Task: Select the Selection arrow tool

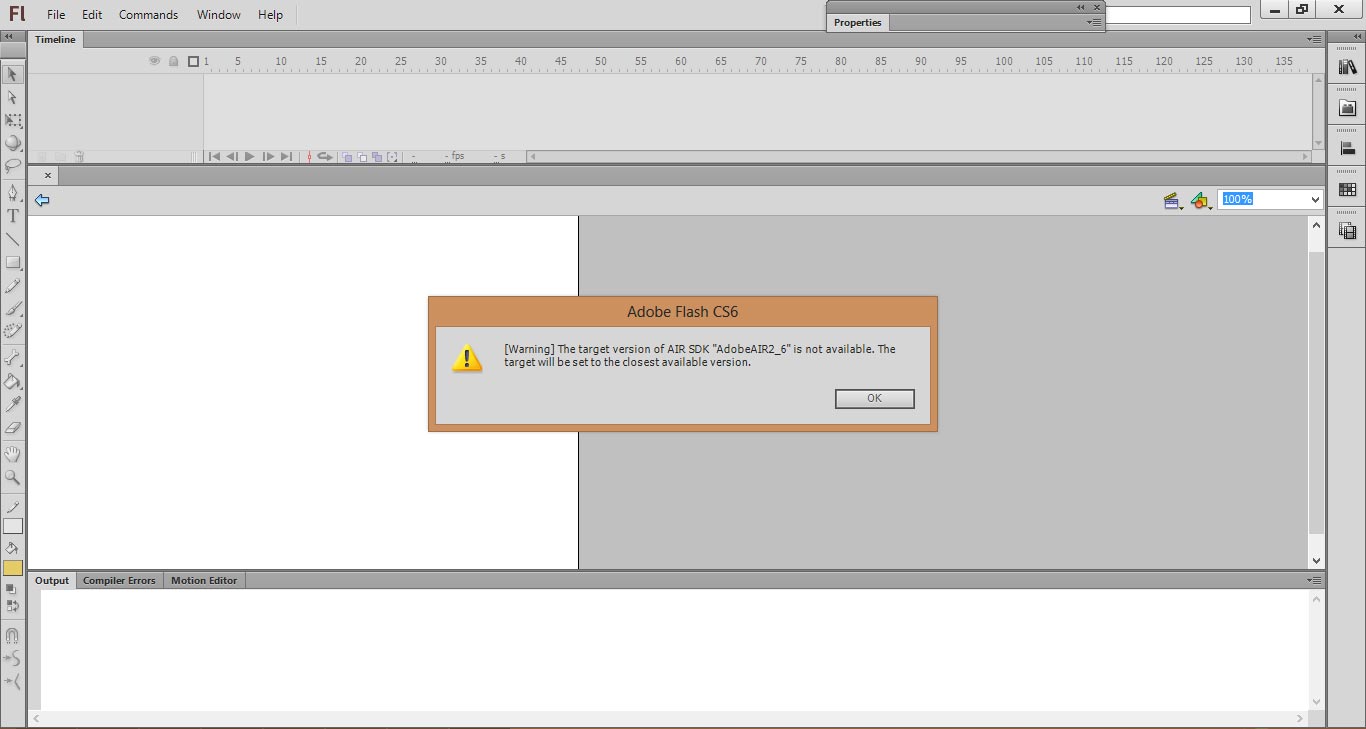Action: (13, 75)
